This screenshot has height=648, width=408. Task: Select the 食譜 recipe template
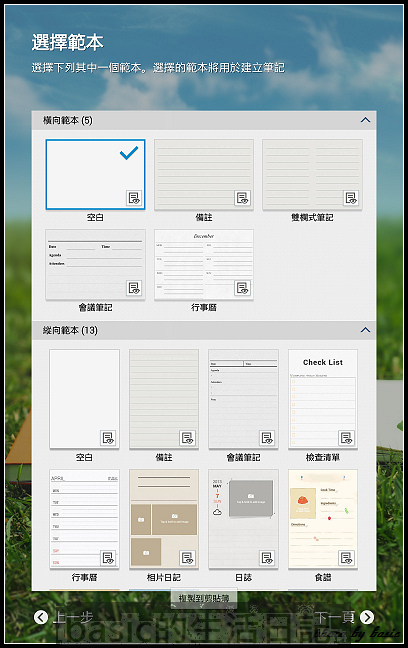323,519
